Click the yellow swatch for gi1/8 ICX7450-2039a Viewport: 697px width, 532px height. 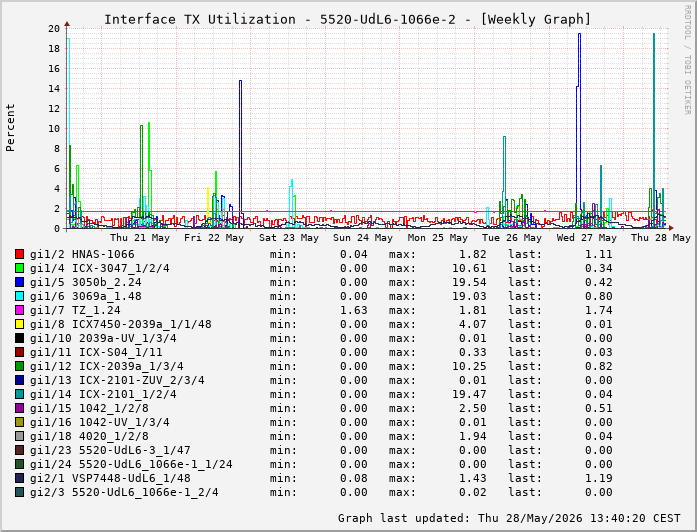click(19, 324)
